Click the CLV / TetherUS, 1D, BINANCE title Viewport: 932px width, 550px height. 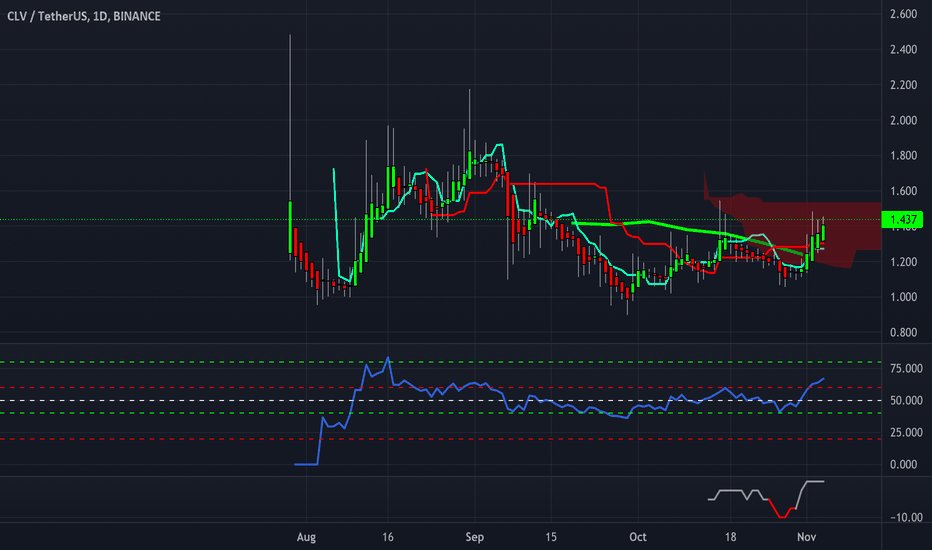tap(84, 16)
